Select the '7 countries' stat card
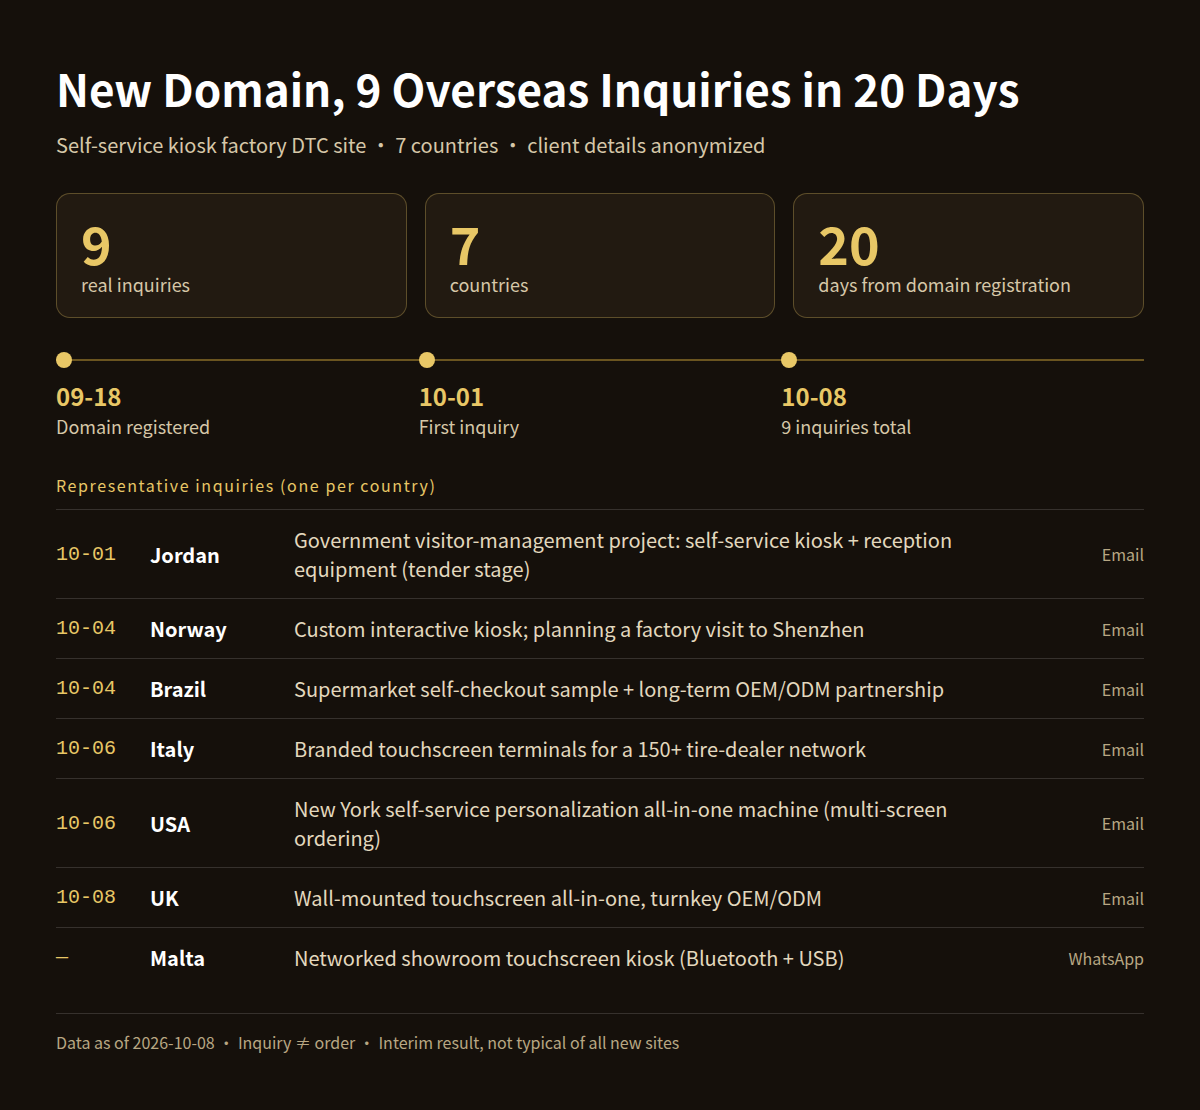The width and height of the screenshot is (1200, 1110). coord(600,255)
